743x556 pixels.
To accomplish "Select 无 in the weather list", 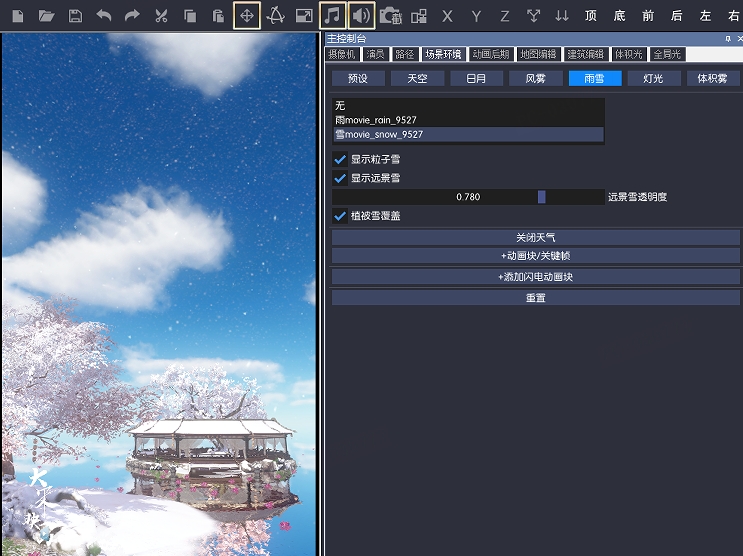I will coord(468,105).
